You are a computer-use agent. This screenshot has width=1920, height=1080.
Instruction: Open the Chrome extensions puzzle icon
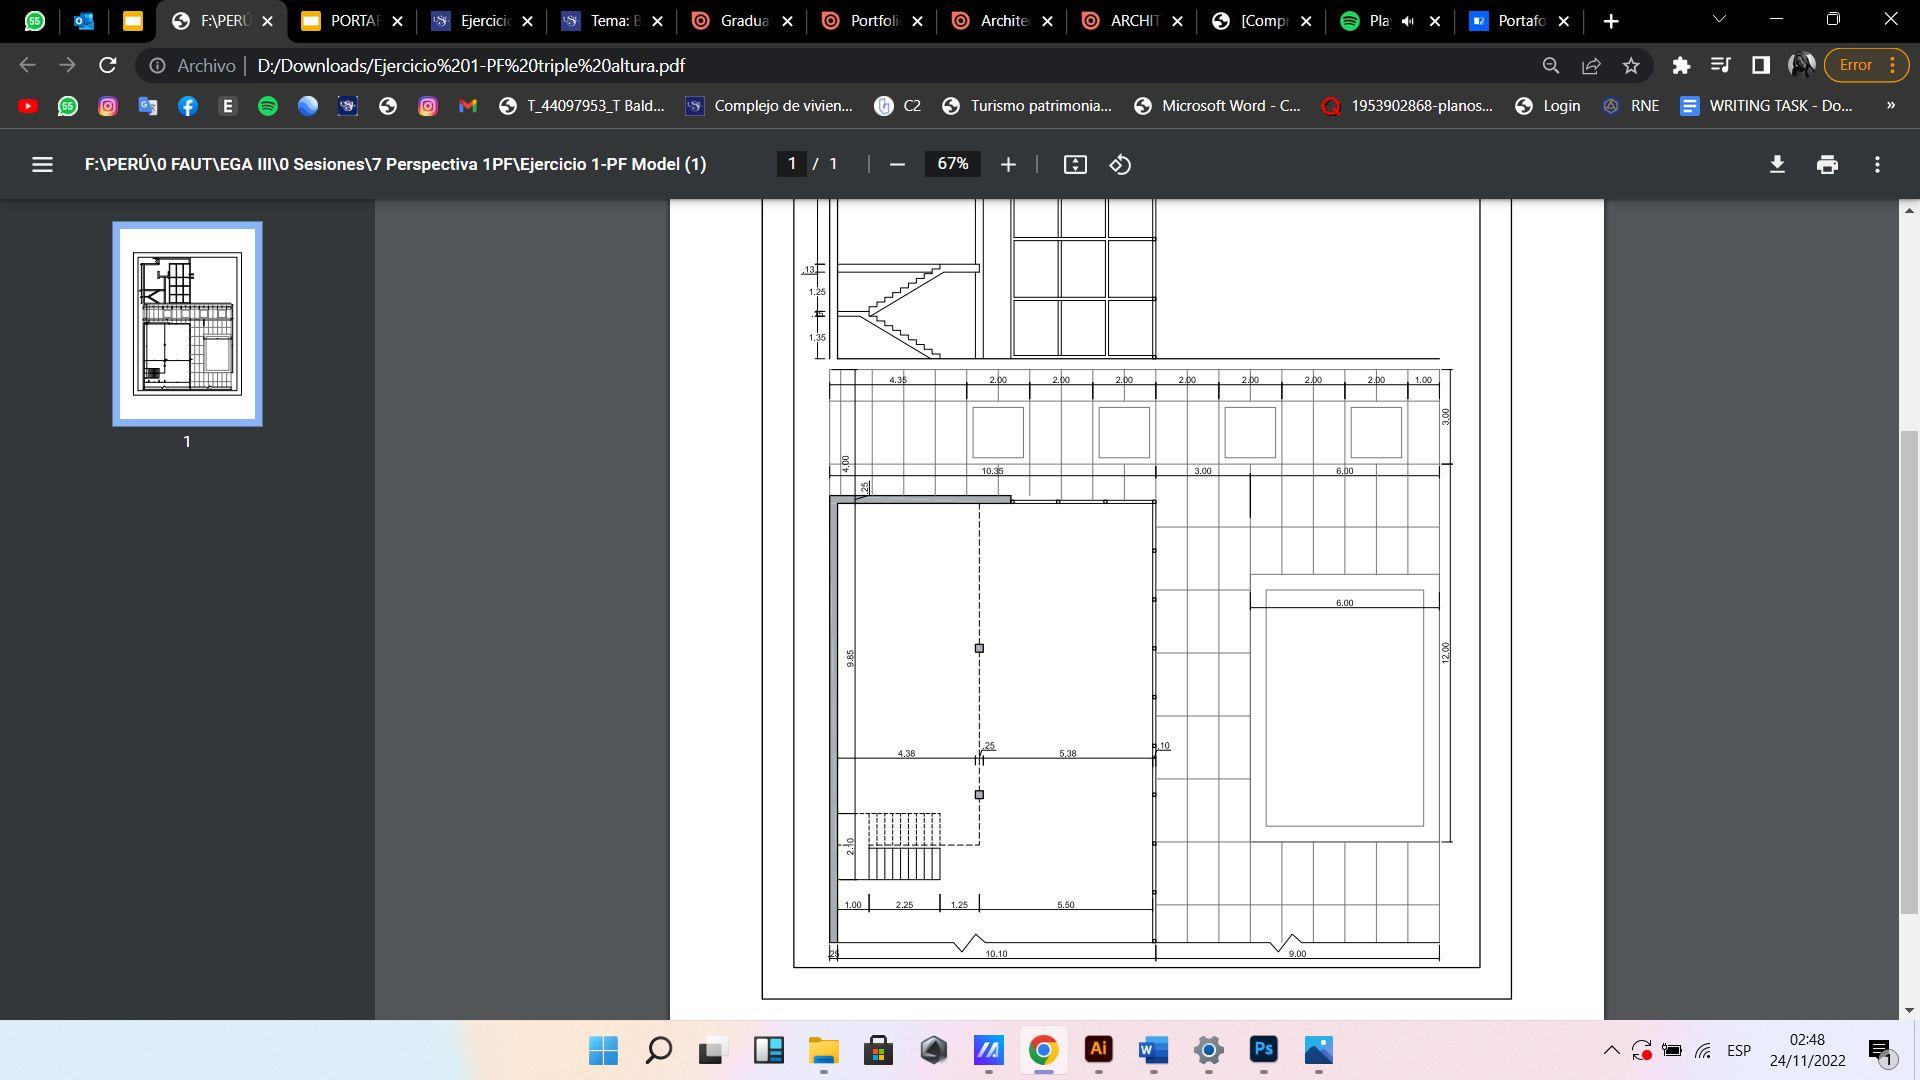(x=1681, y=66)
